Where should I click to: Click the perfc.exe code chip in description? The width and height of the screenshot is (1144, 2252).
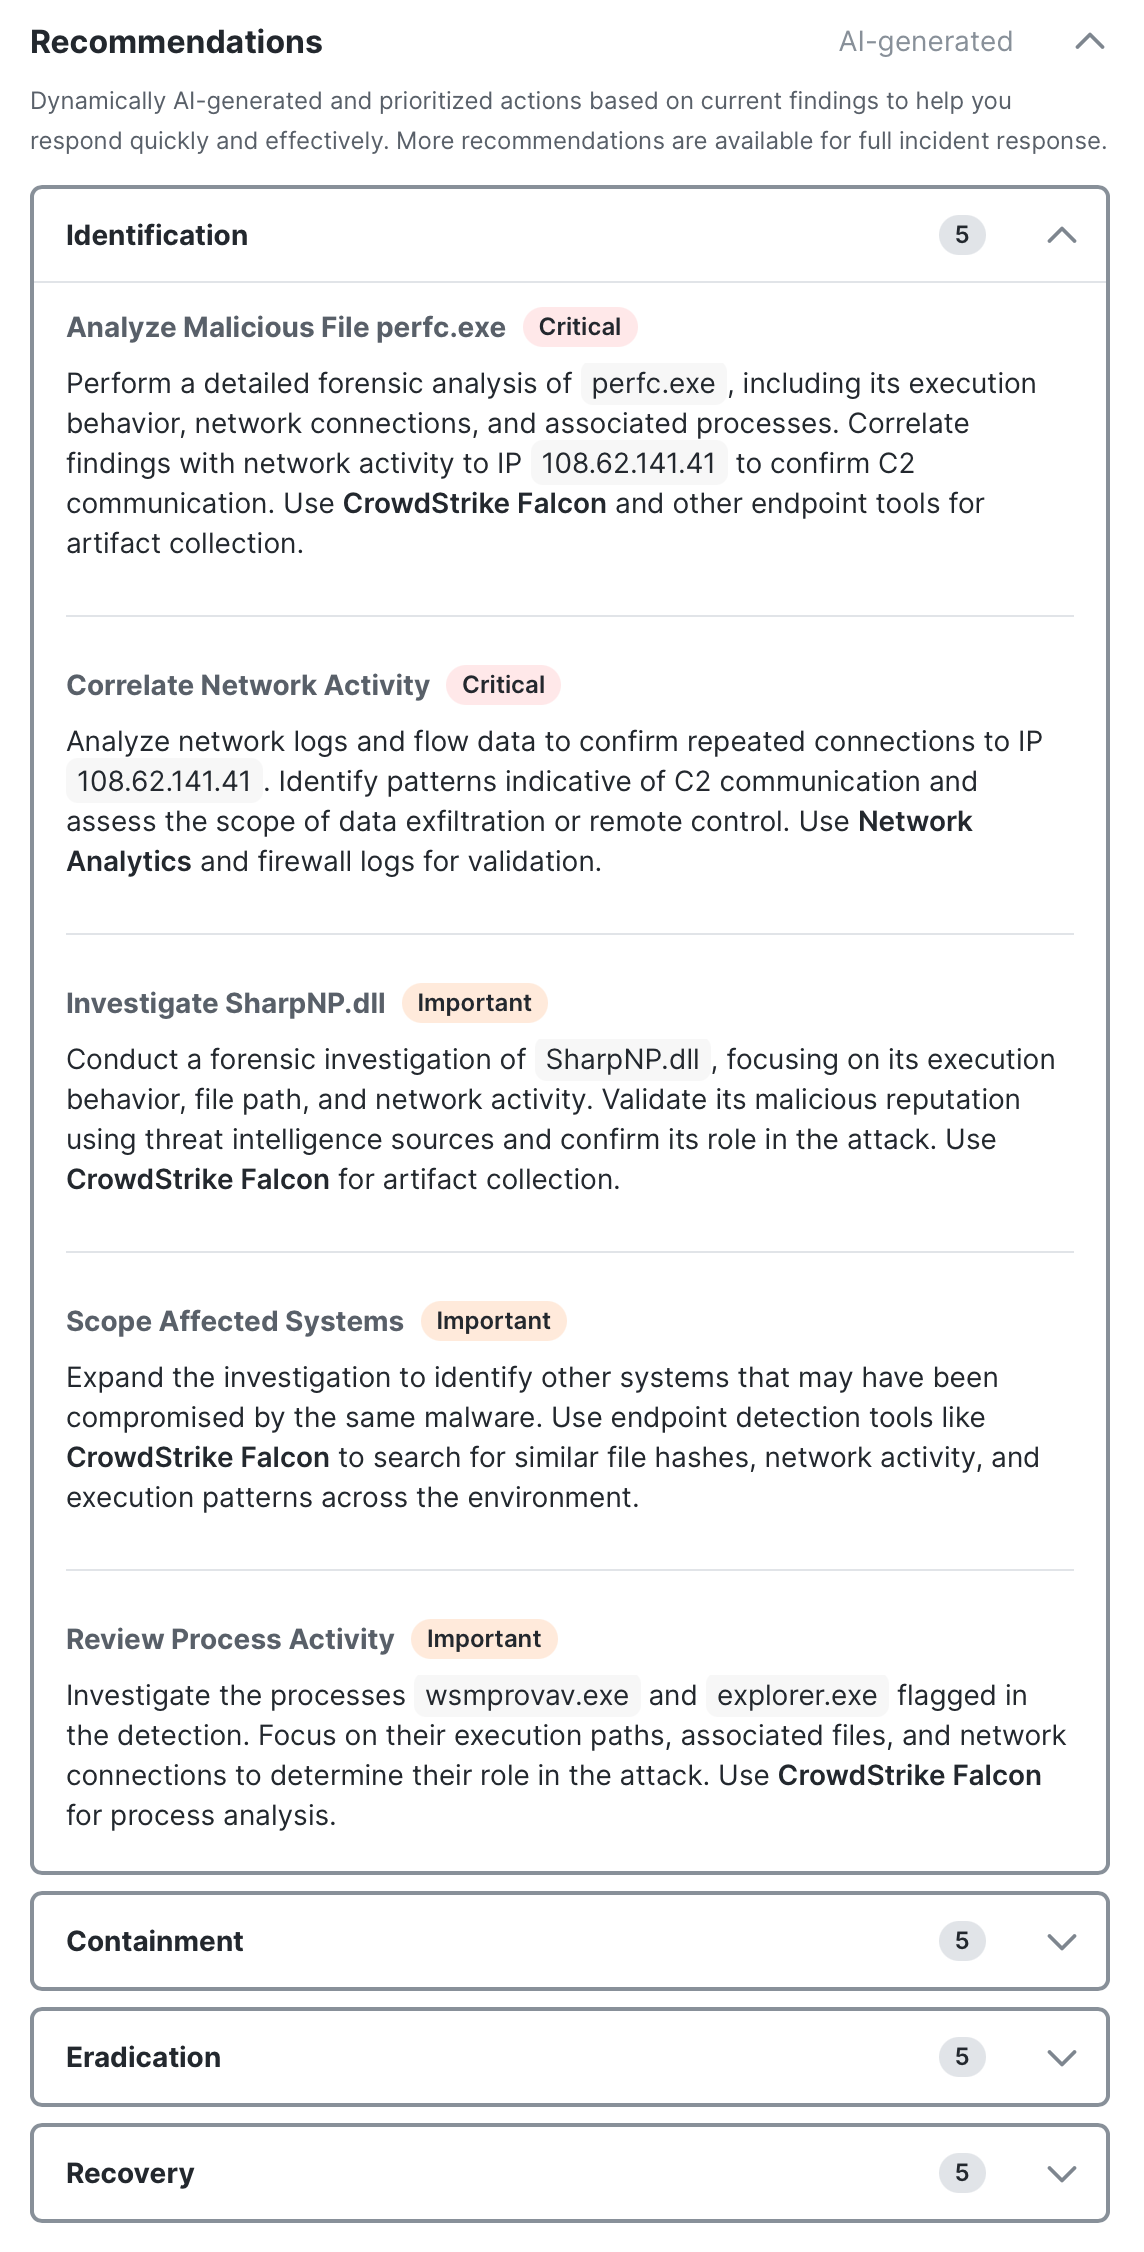[653, 383]
